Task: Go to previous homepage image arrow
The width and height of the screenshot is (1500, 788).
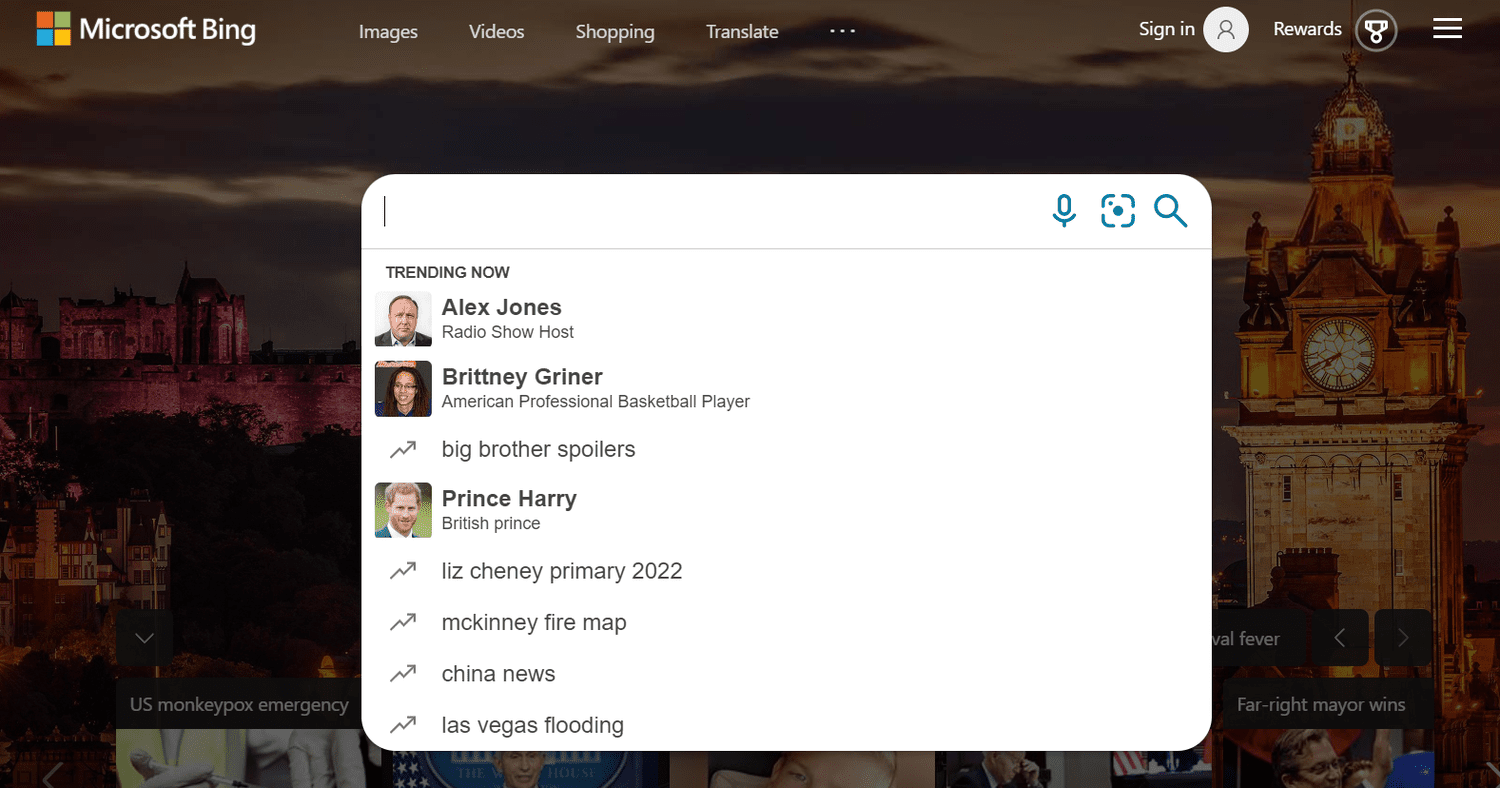Action: pyautogui.click(x=1340, y=638)
